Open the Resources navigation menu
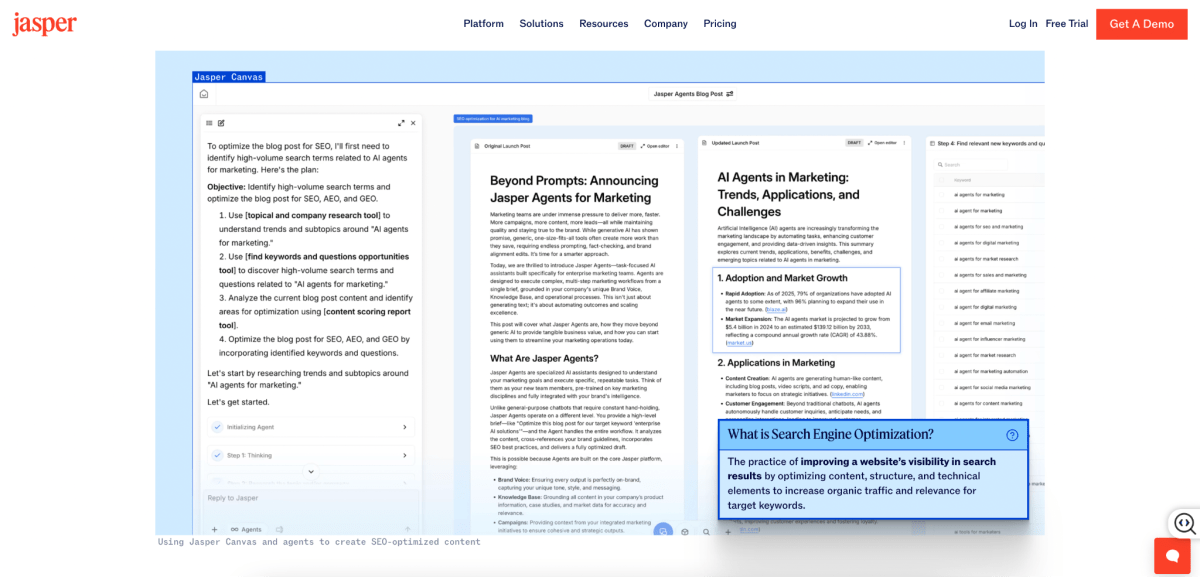 [604, 24]
